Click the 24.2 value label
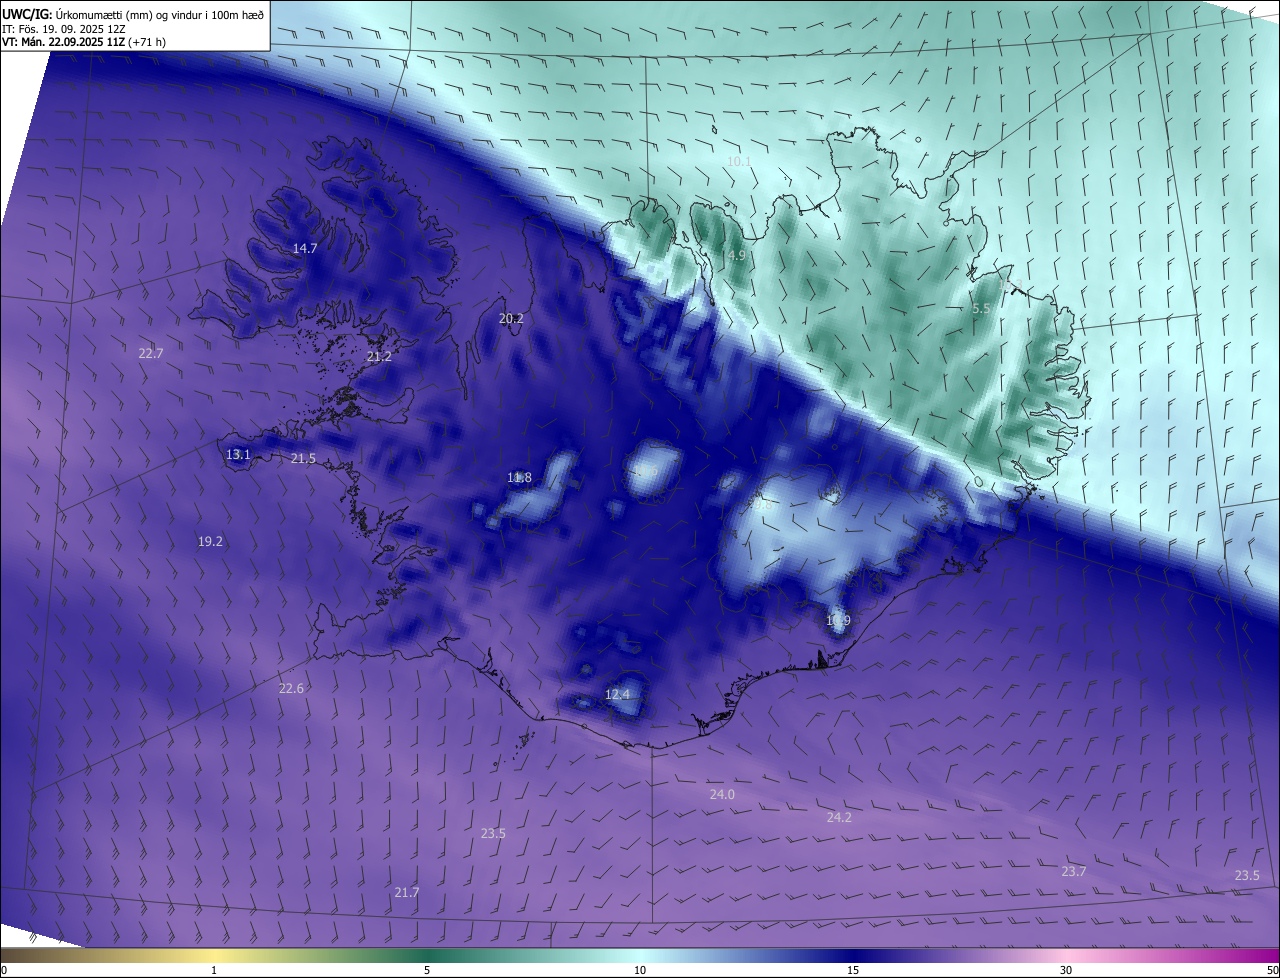 coord(839,817)
